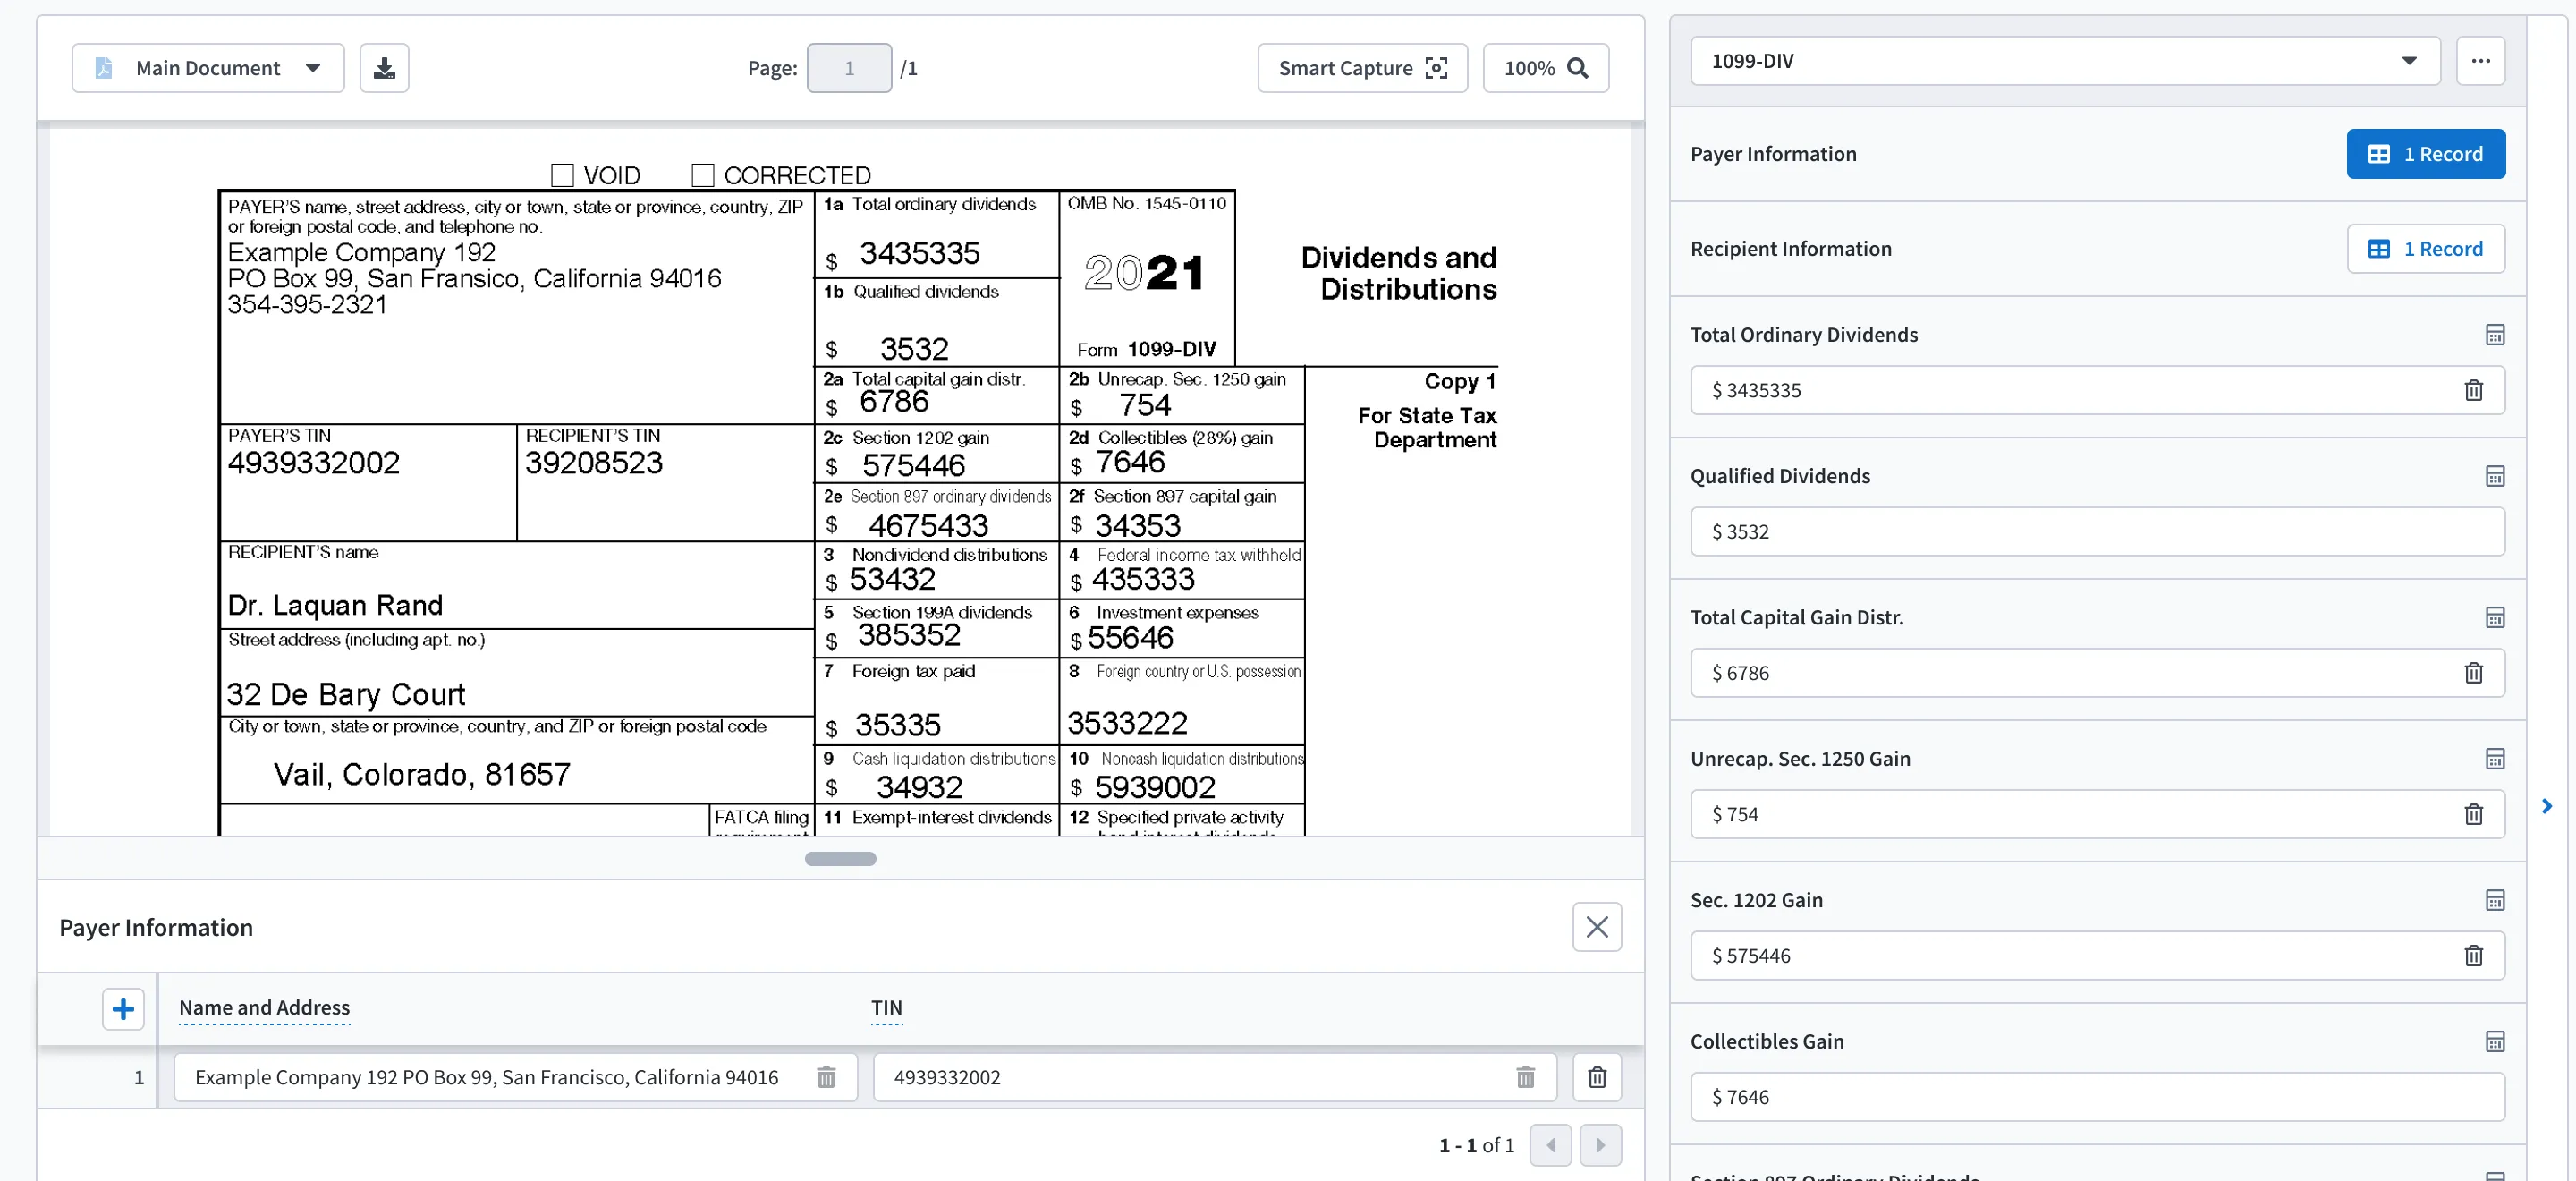
Task: Close the Payer Information panel
Action: [1597, 927]
